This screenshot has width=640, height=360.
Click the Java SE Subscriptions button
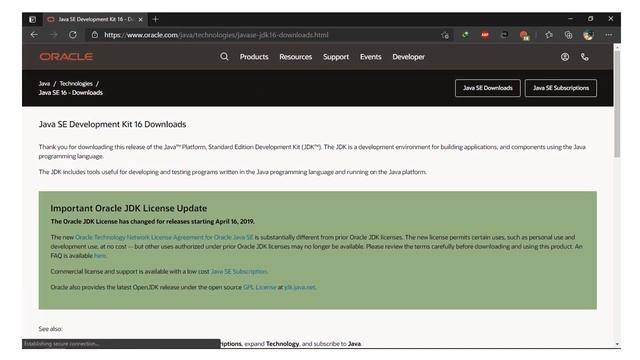tap(561, 88)
